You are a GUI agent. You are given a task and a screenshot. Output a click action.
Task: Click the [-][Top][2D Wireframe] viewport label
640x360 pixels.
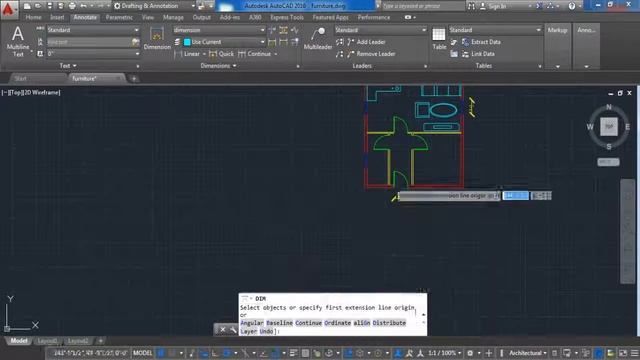[31, 93]
